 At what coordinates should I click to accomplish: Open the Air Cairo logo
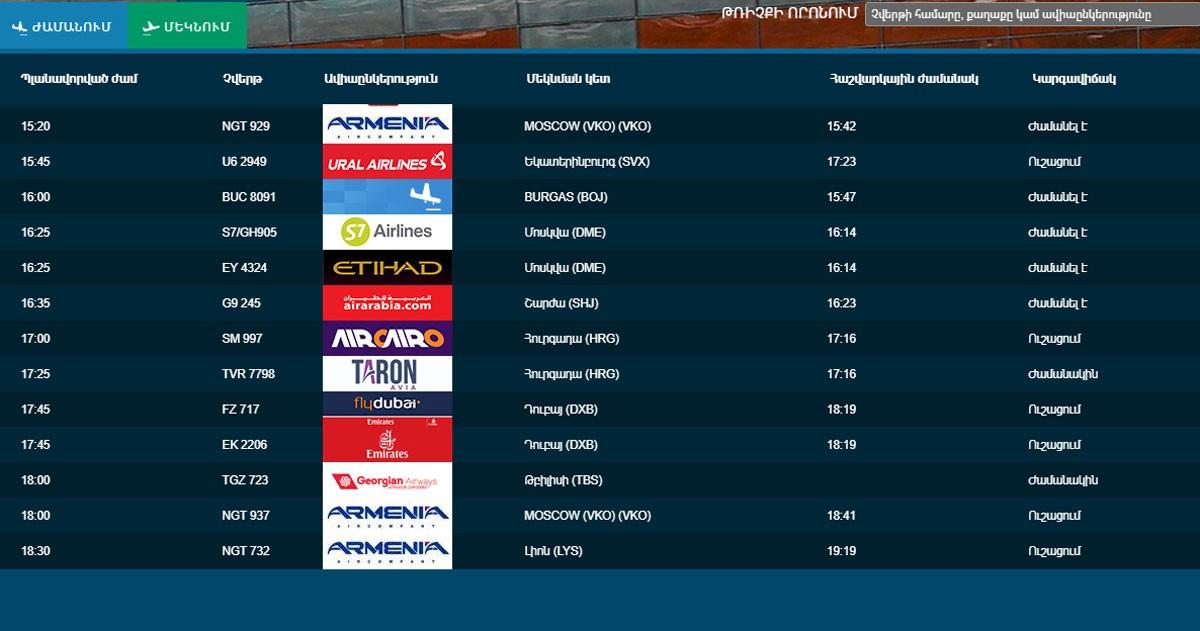coord(387,338)
